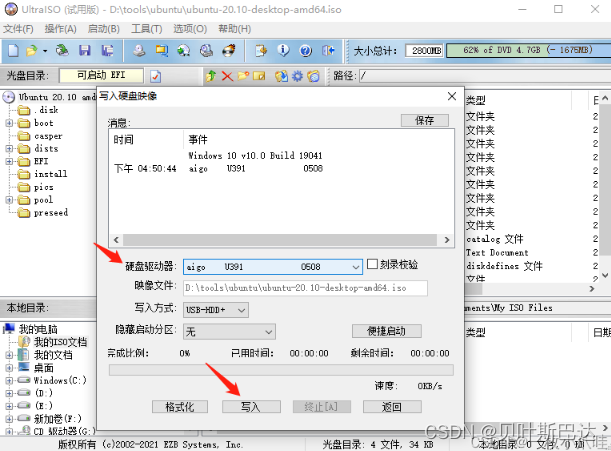Screen dimensions: 611x451
Task: Close the 写入硬盘映像 dialog
Action: click(x=452, y=96)
